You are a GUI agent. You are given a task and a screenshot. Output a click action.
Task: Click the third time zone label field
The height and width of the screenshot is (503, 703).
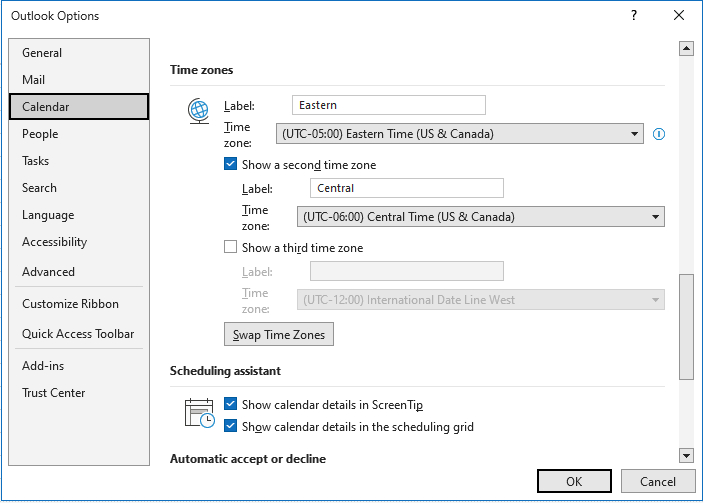coord(407,271)
